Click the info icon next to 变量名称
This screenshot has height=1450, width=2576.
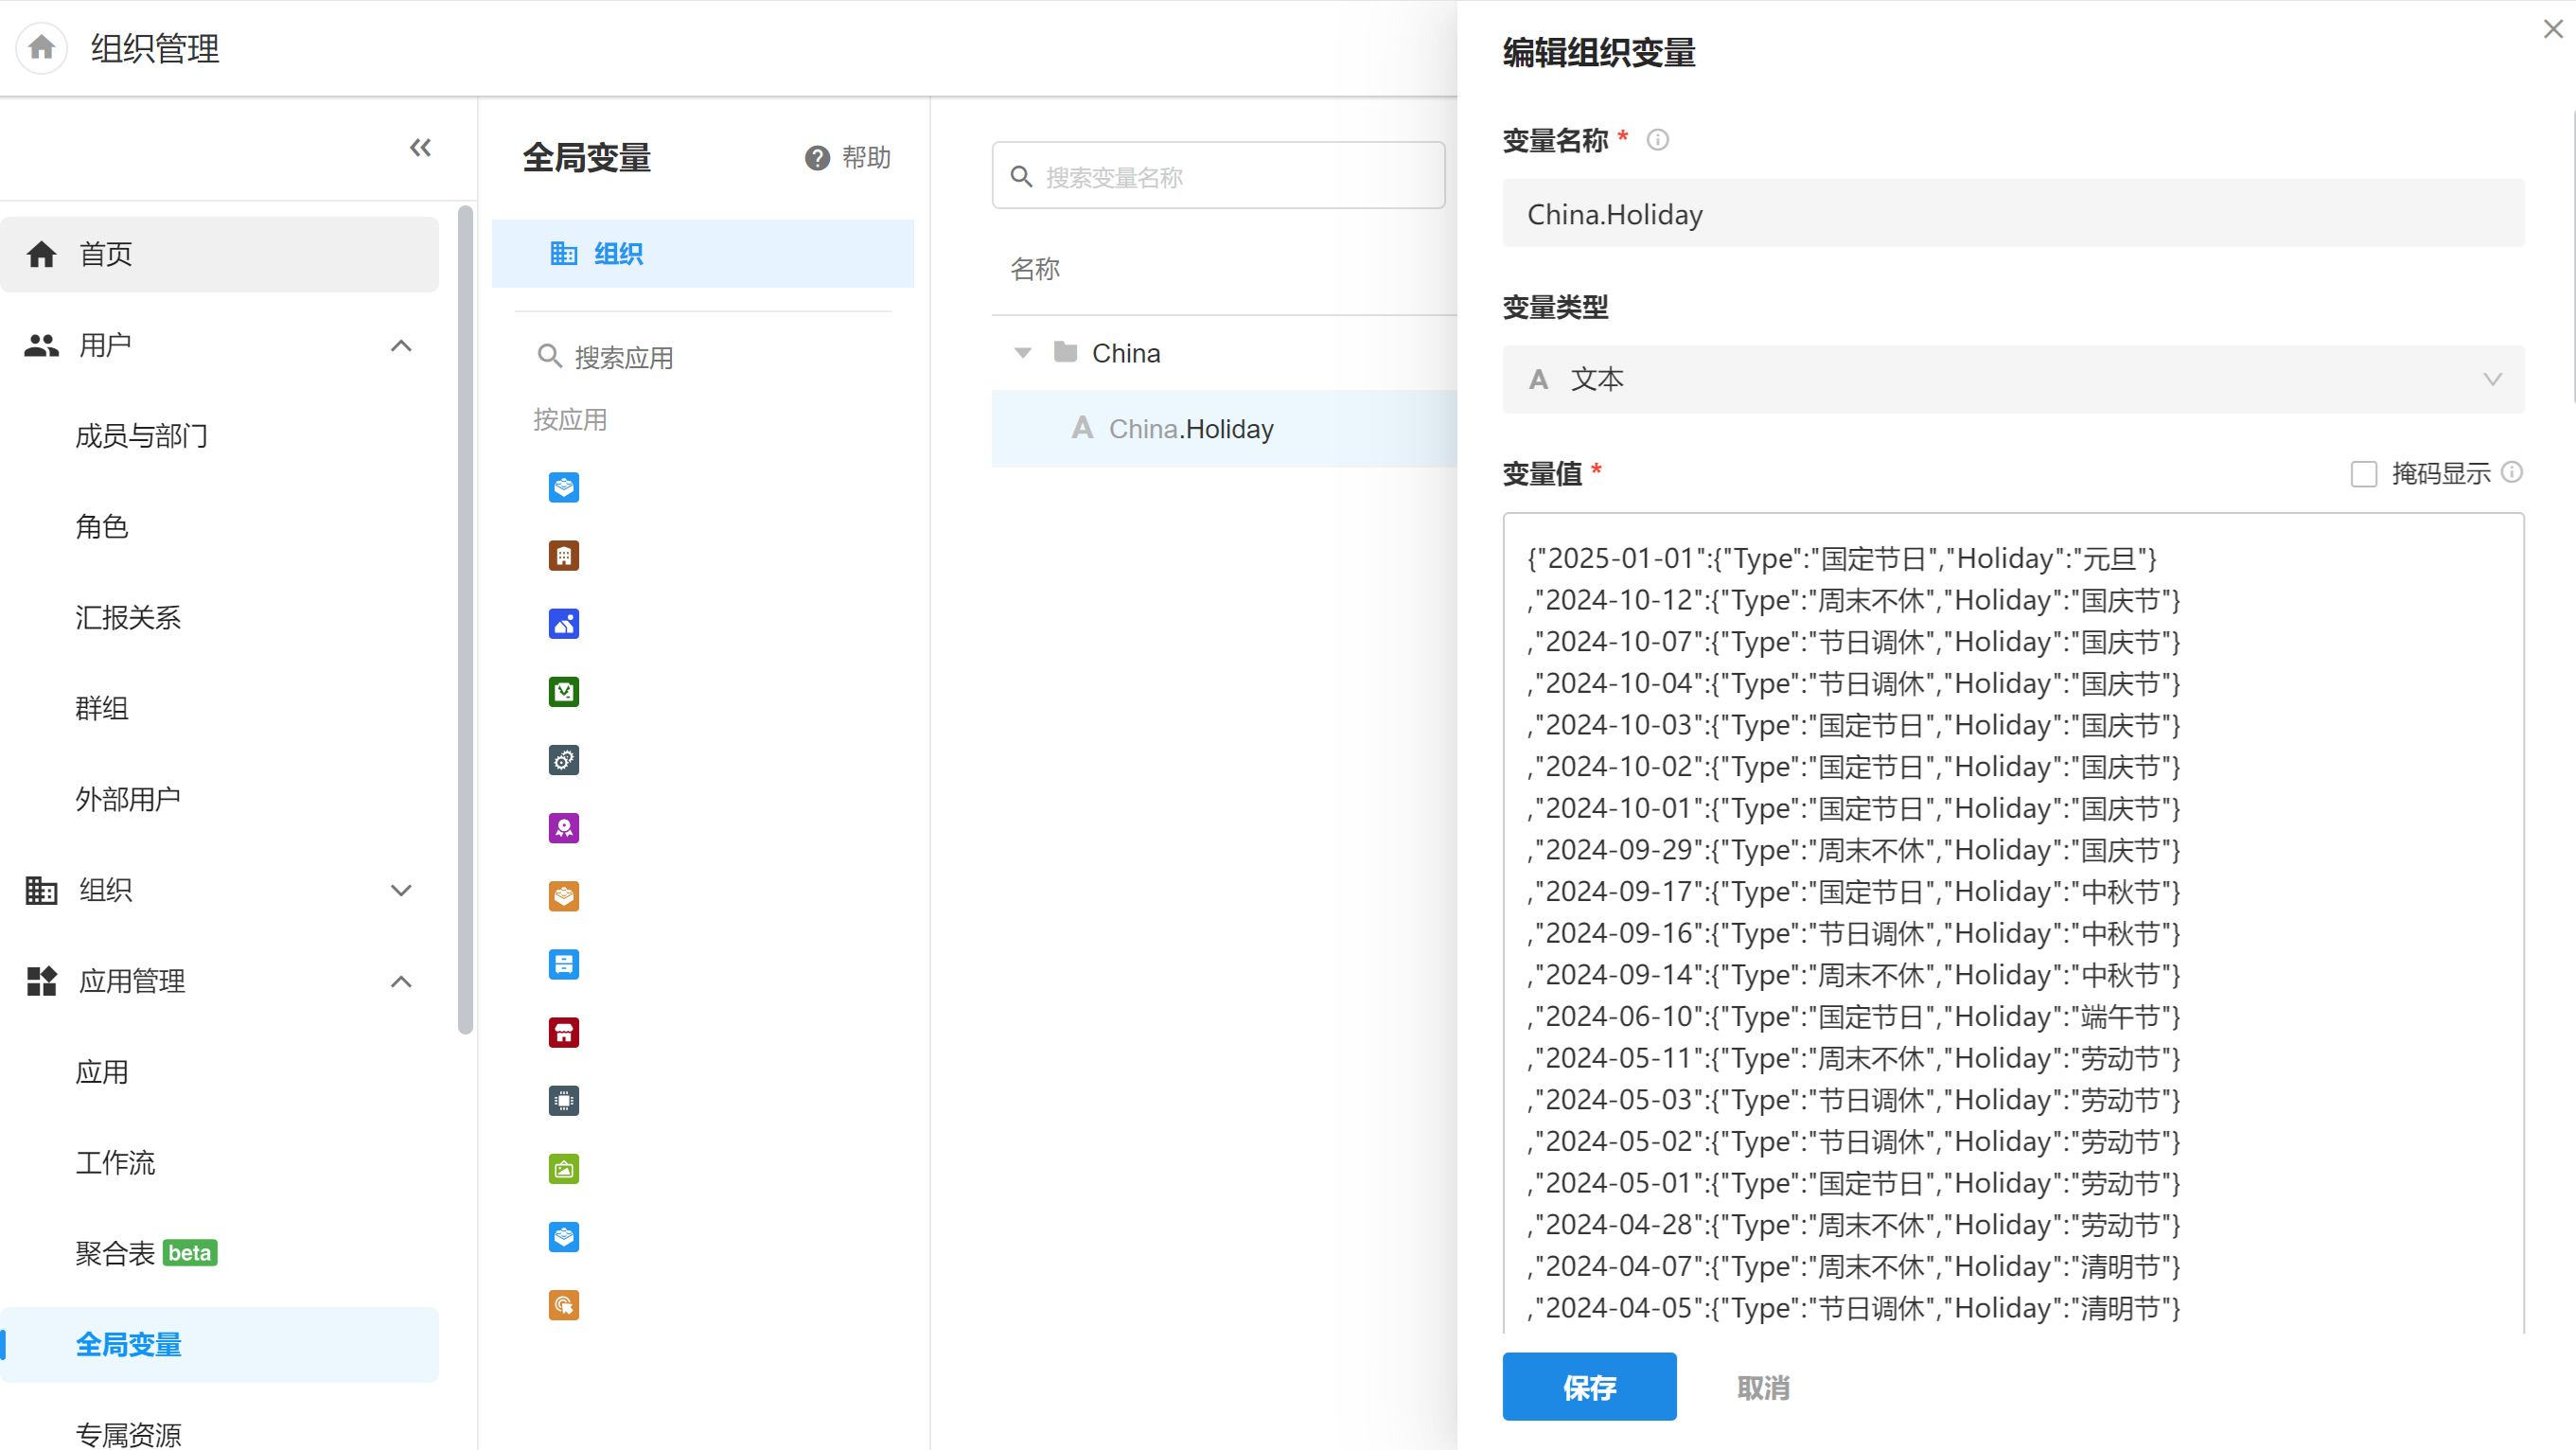click(1657, 140)
